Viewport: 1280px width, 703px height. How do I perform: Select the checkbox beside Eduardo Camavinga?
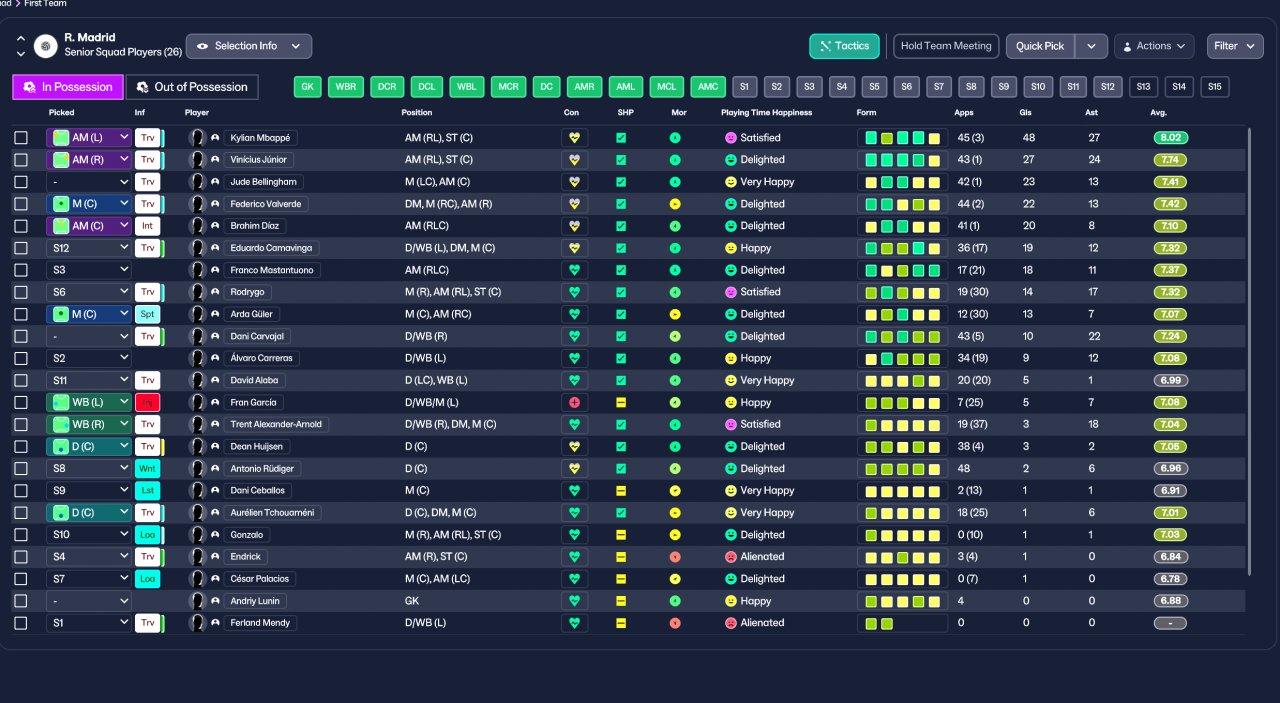21,248
